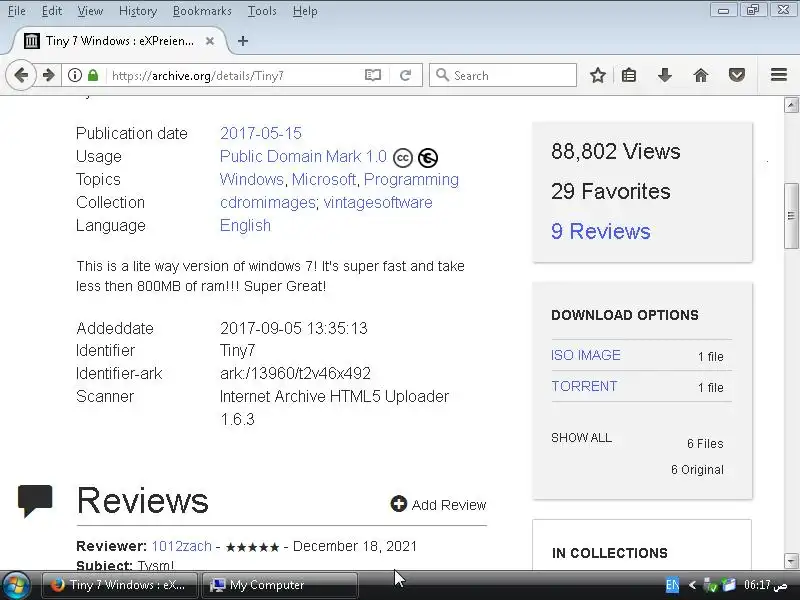This screenshot has width=800, height=600.
Task: Click the public domain mark icon
Action: (428, 158)
